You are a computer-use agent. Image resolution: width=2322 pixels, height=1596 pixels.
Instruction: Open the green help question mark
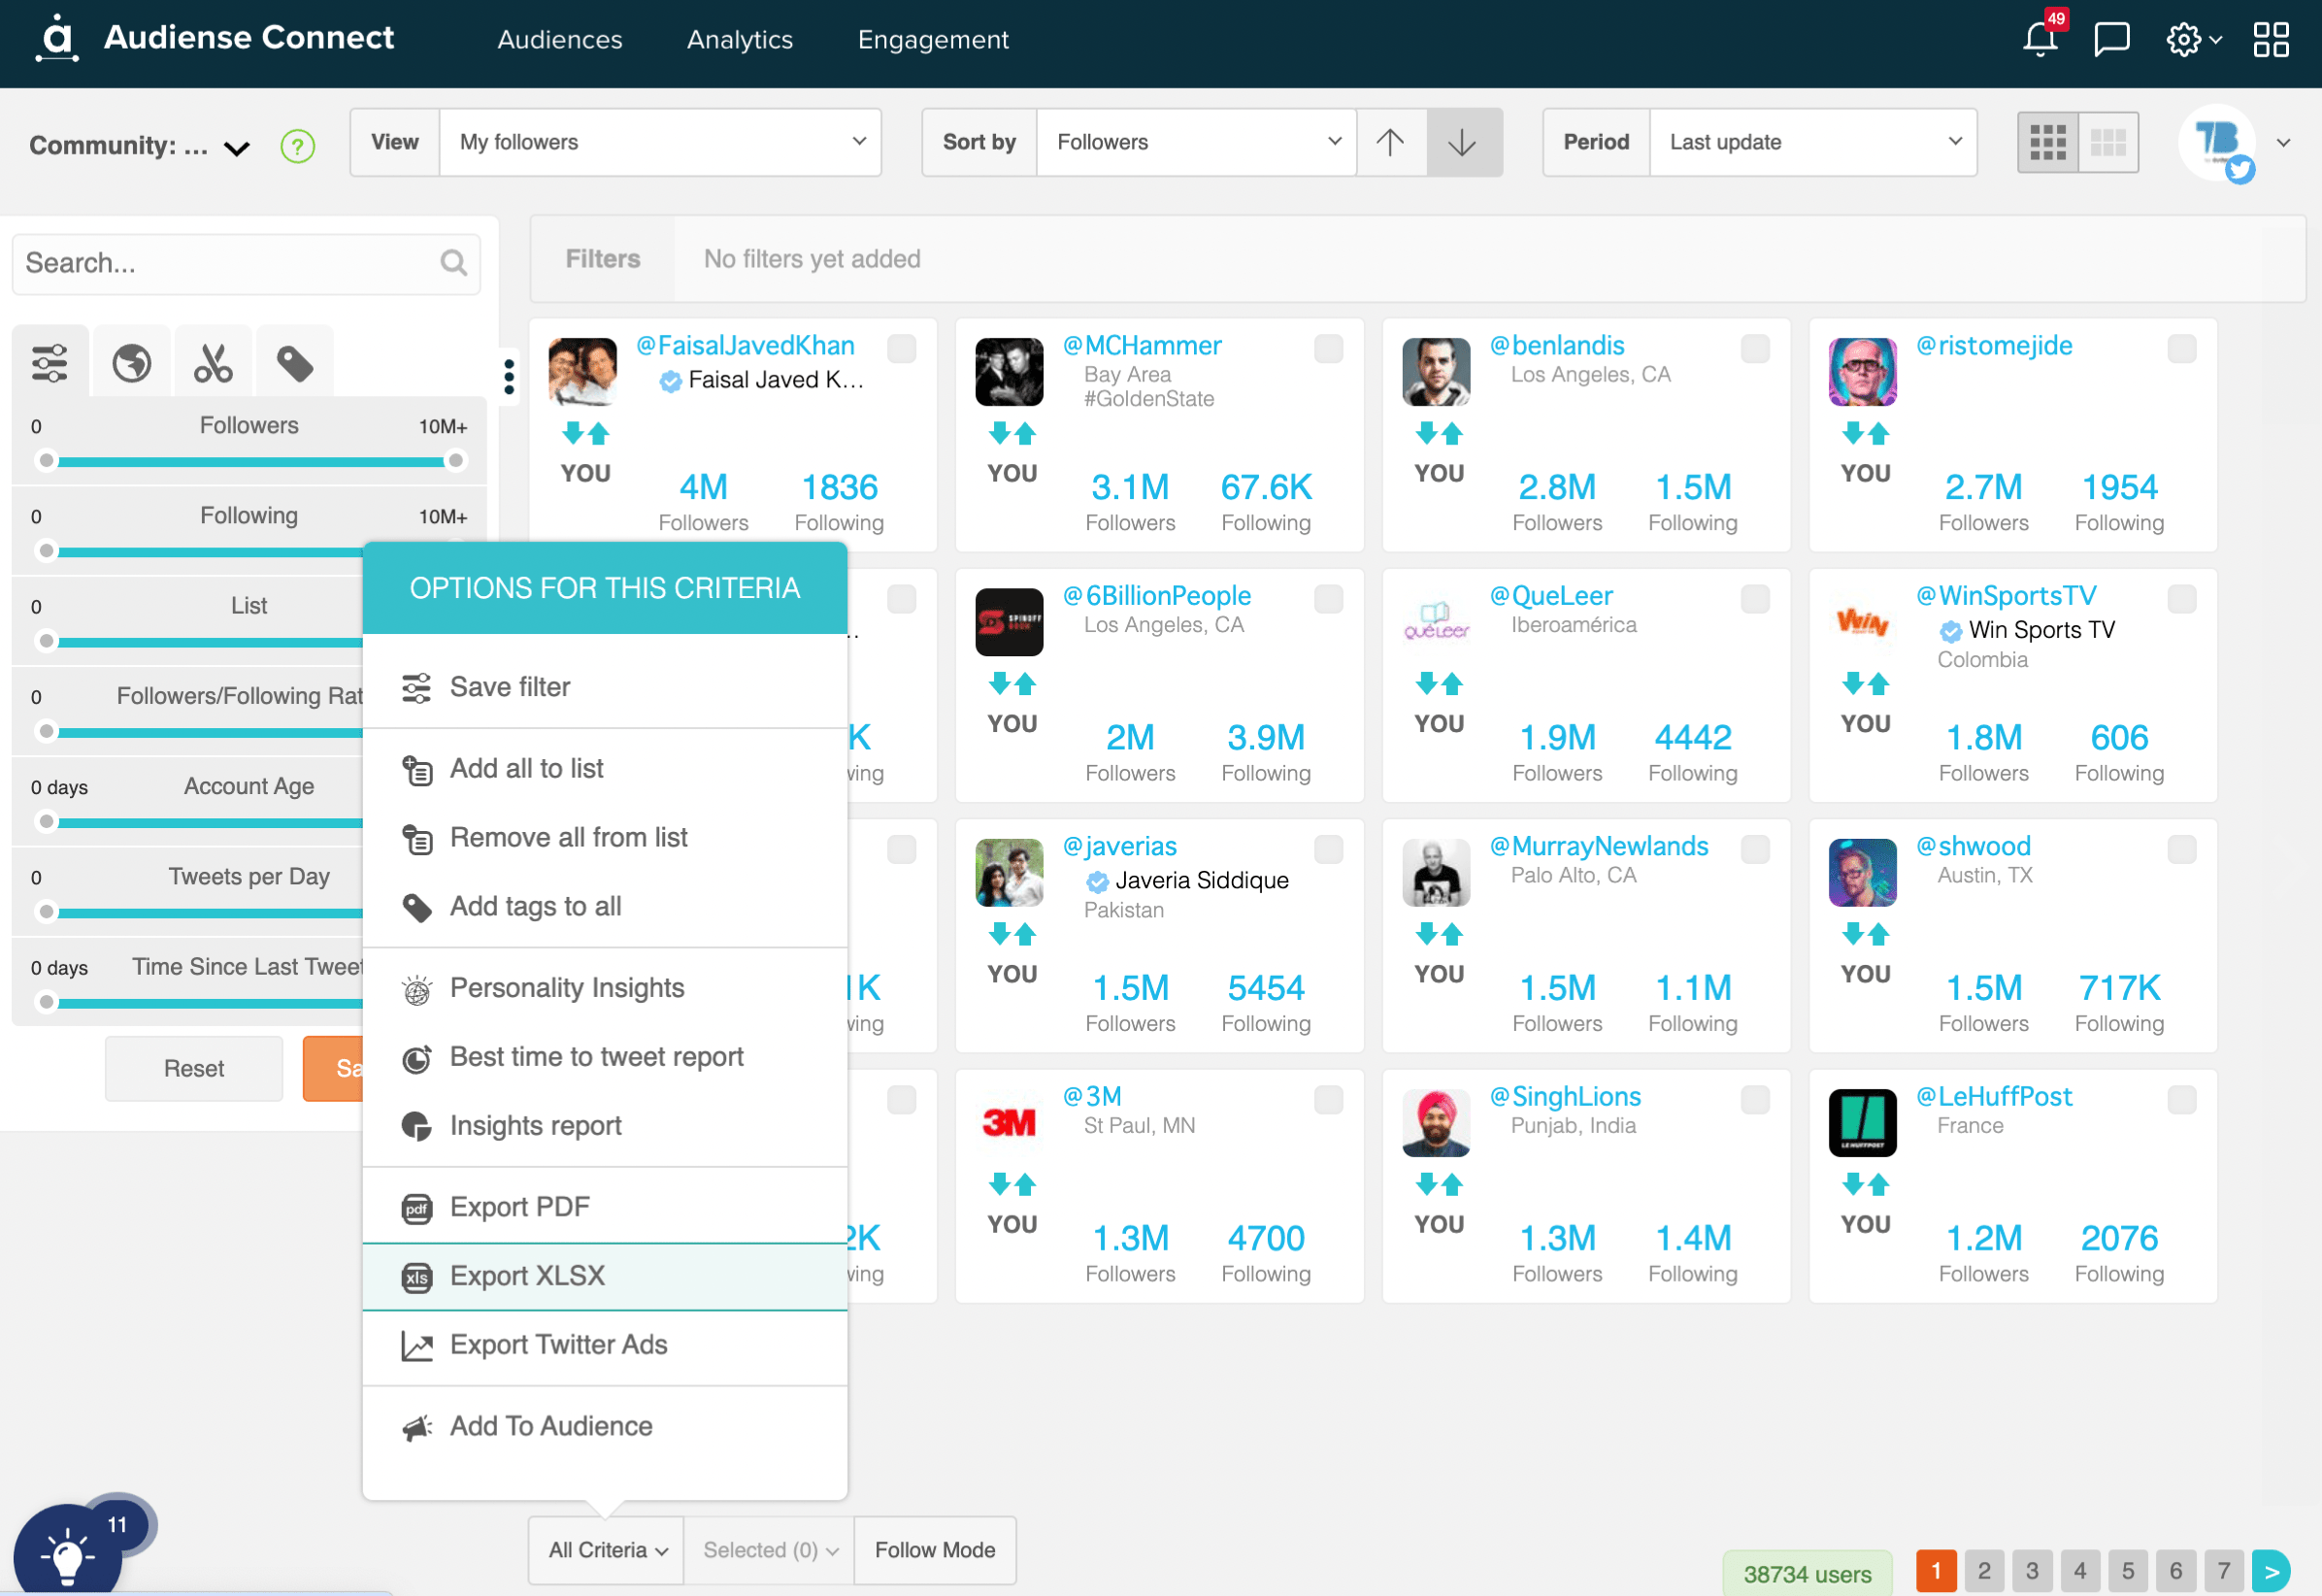(297, 147)
